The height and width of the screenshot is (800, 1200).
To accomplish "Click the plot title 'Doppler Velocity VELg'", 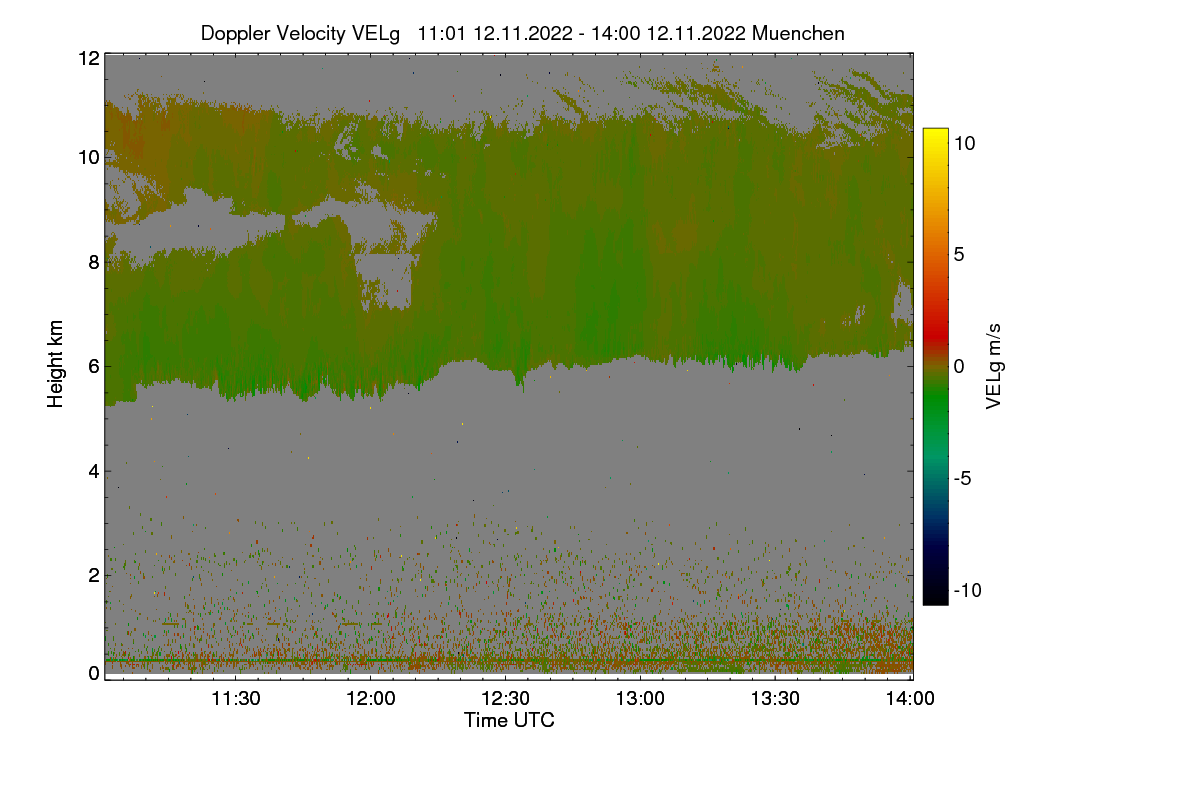I will [x=300, y=33].
